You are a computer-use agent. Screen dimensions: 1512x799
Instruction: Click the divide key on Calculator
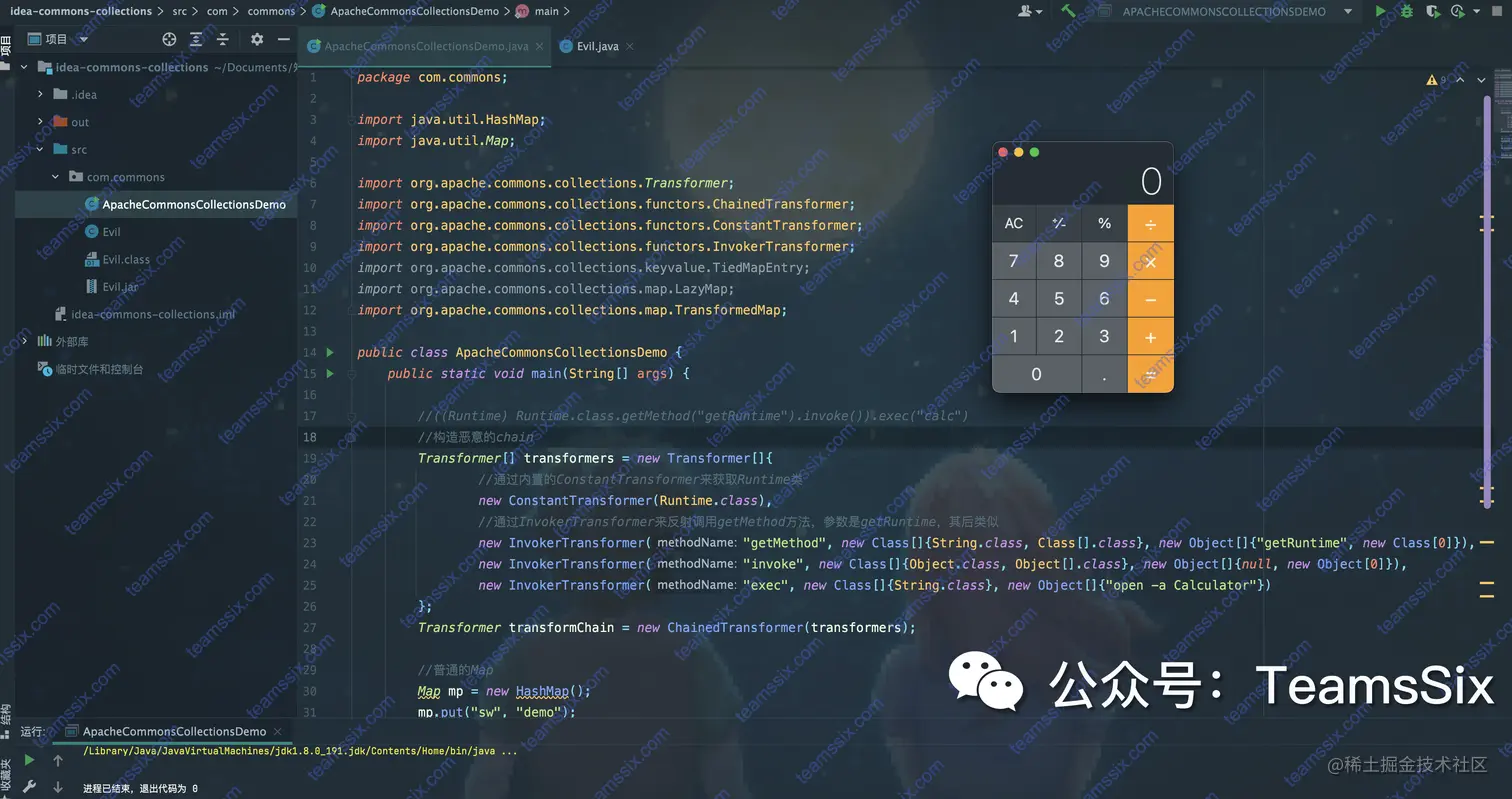1150,223
